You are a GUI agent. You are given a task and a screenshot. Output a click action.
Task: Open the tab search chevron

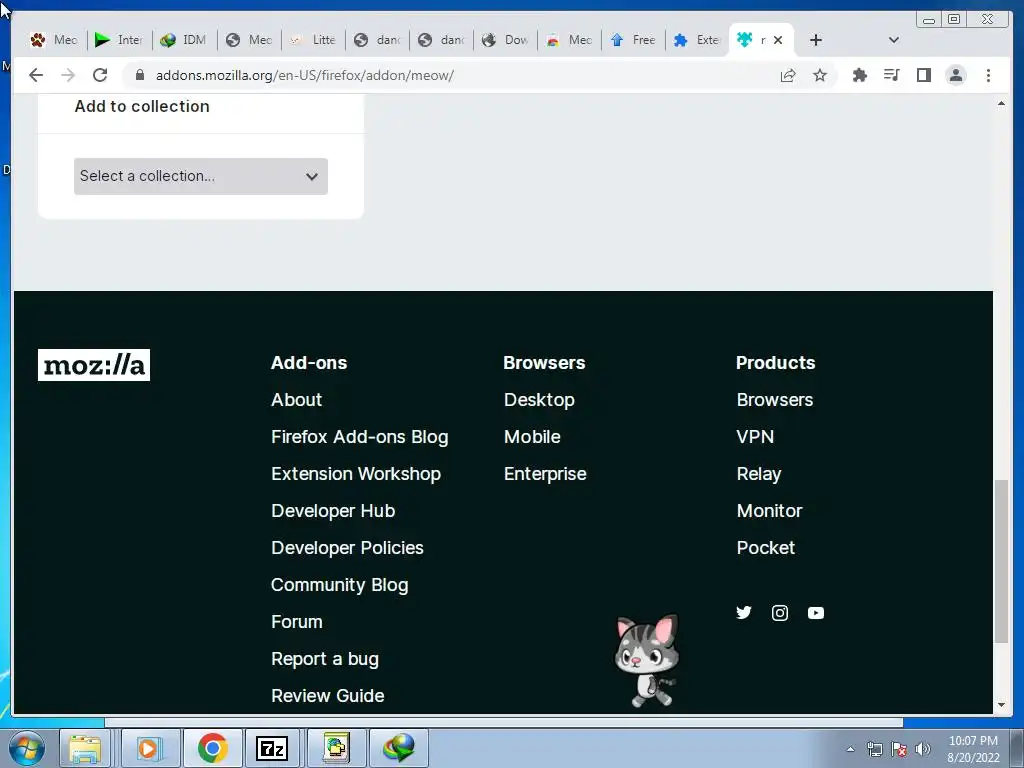893,40
